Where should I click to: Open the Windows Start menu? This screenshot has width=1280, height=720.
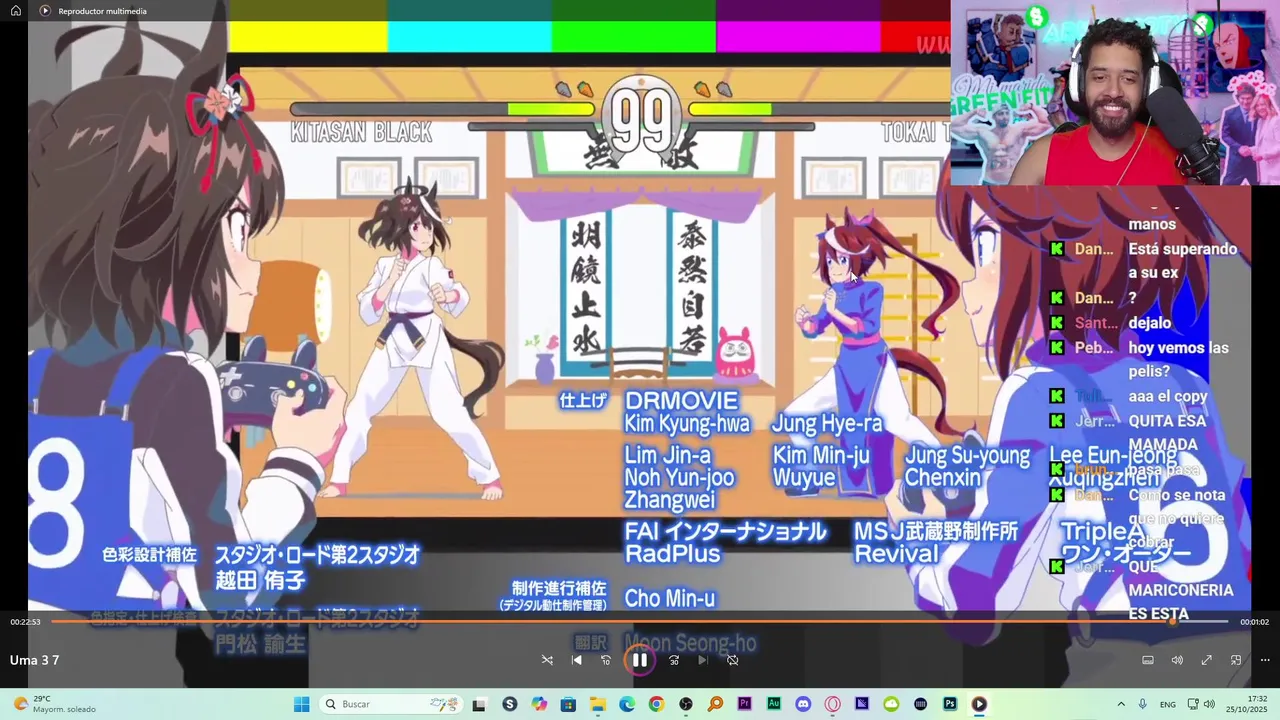(x=301, y=704)
